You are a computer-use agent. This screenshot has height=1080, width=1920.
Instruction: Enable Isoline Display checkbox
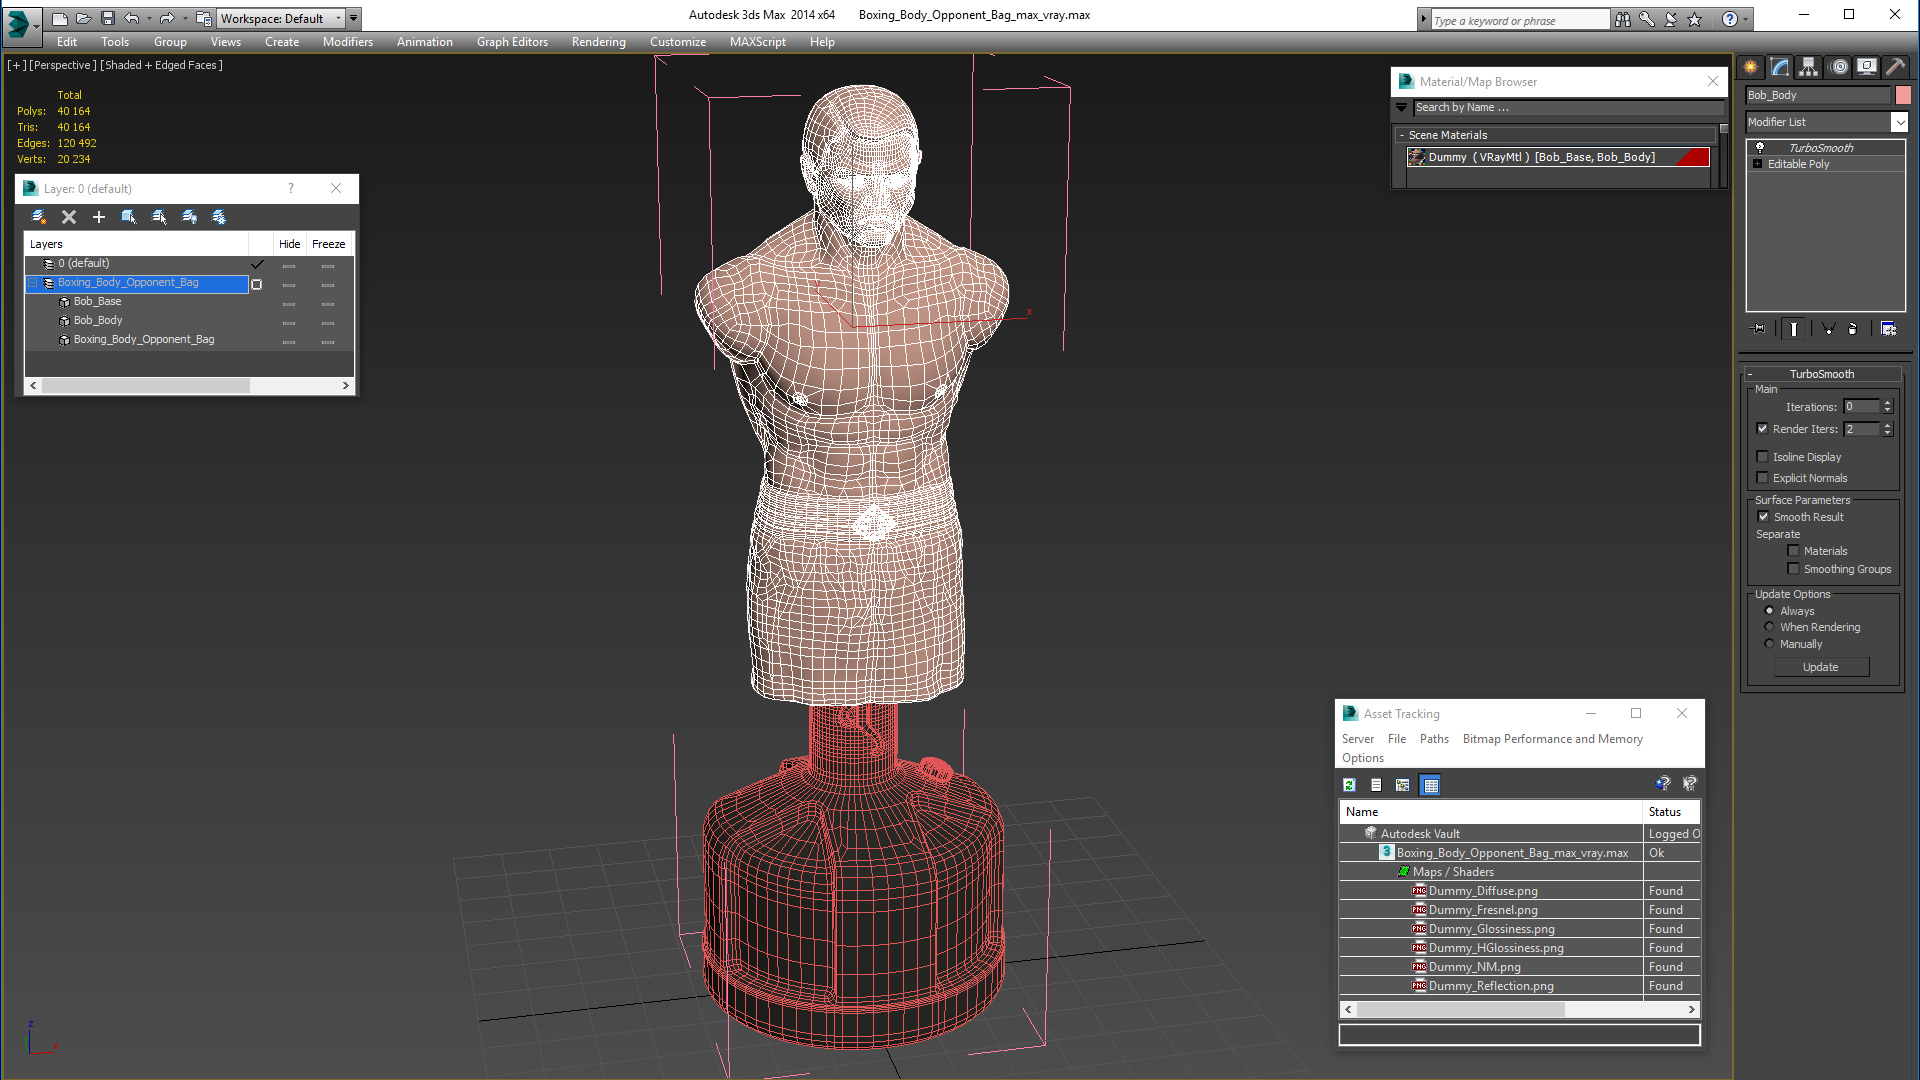coord(1763,457)
